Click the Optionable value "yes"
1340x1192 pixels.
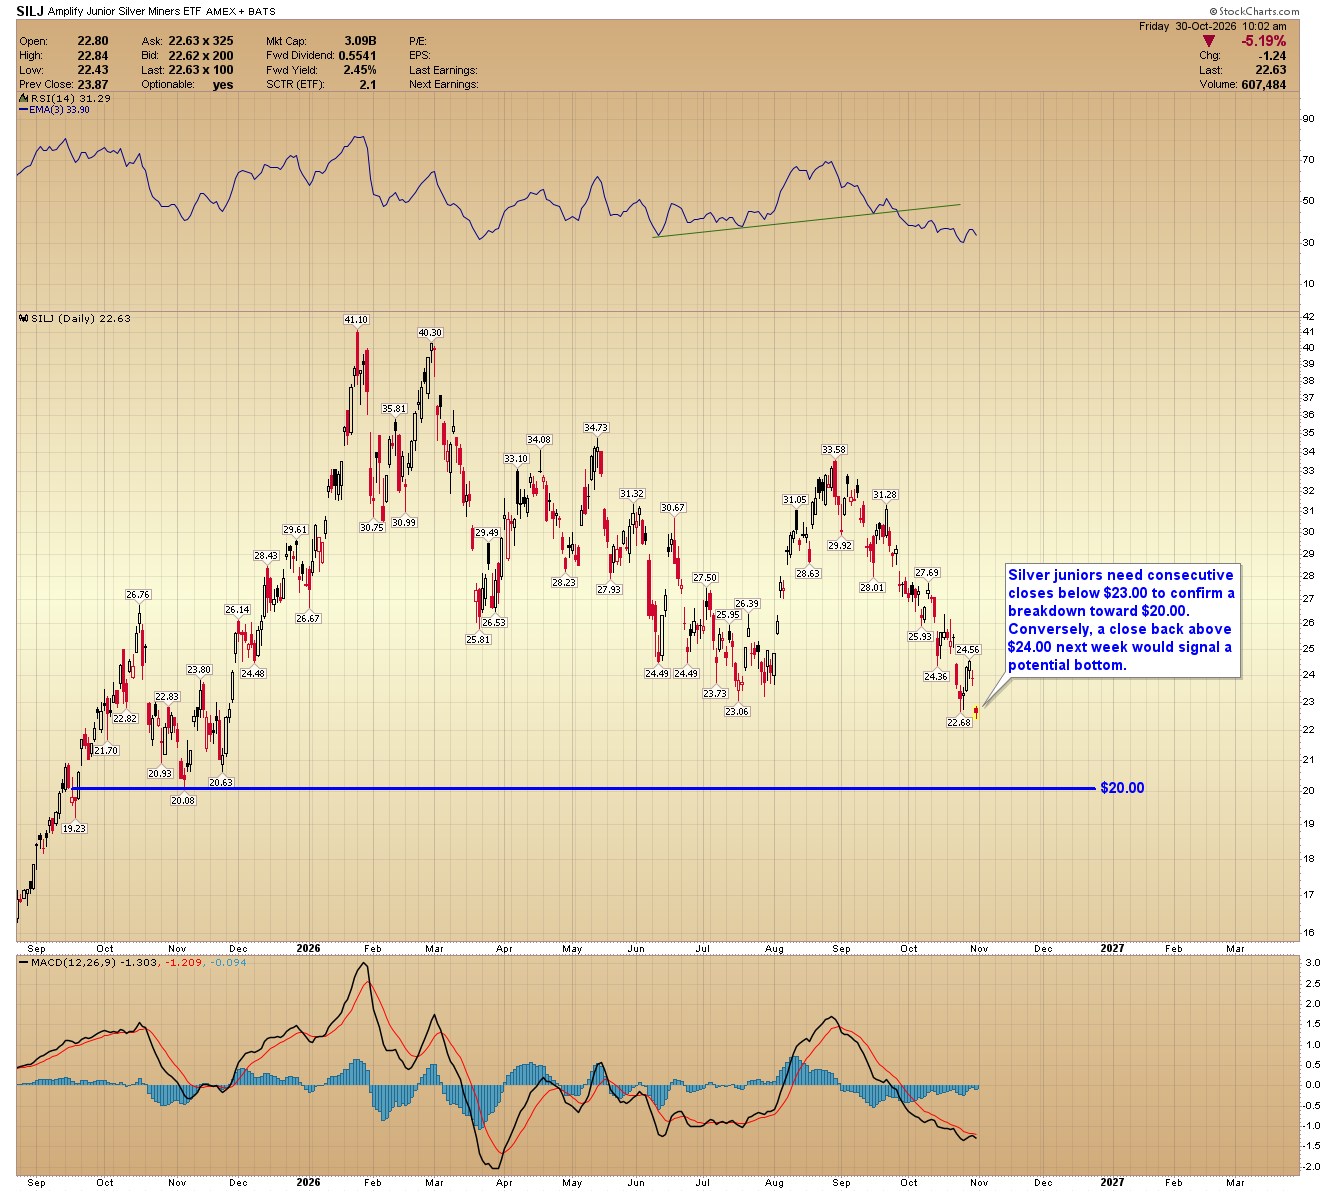pyautogui.click(x=223, y=84)
